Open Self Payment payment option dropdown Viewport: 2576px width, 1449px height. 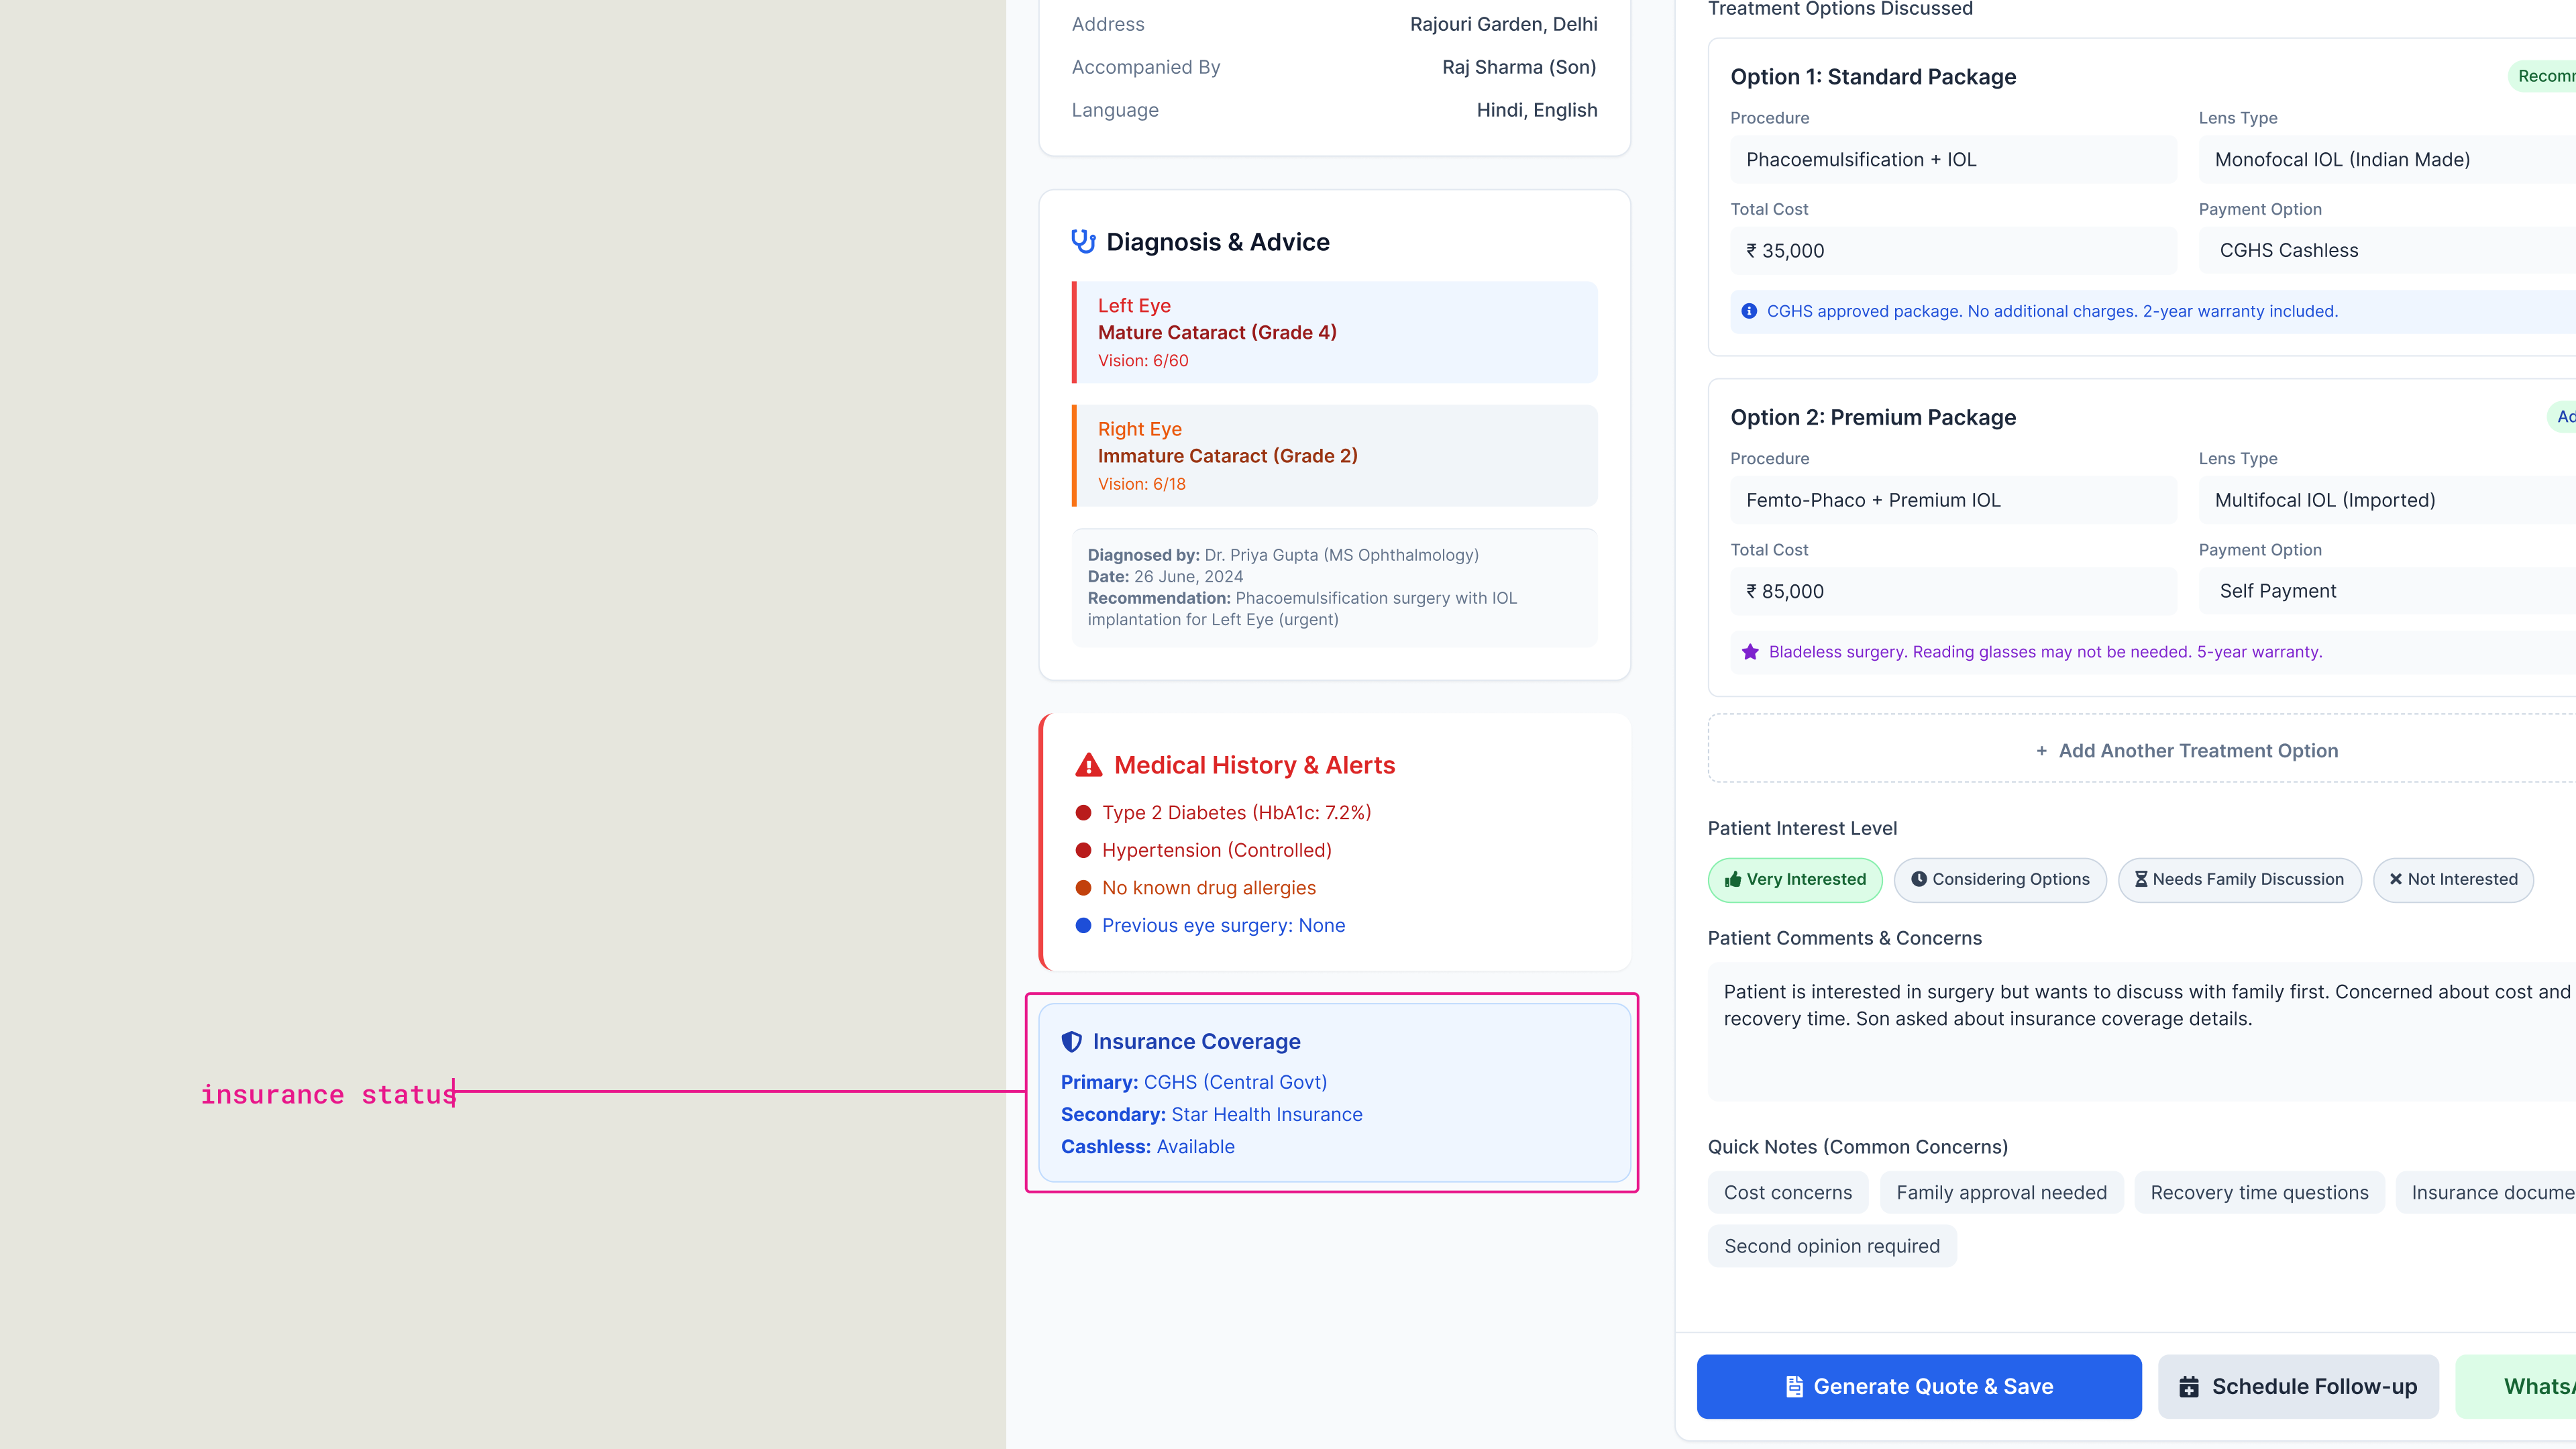(x=2387, y=592)
